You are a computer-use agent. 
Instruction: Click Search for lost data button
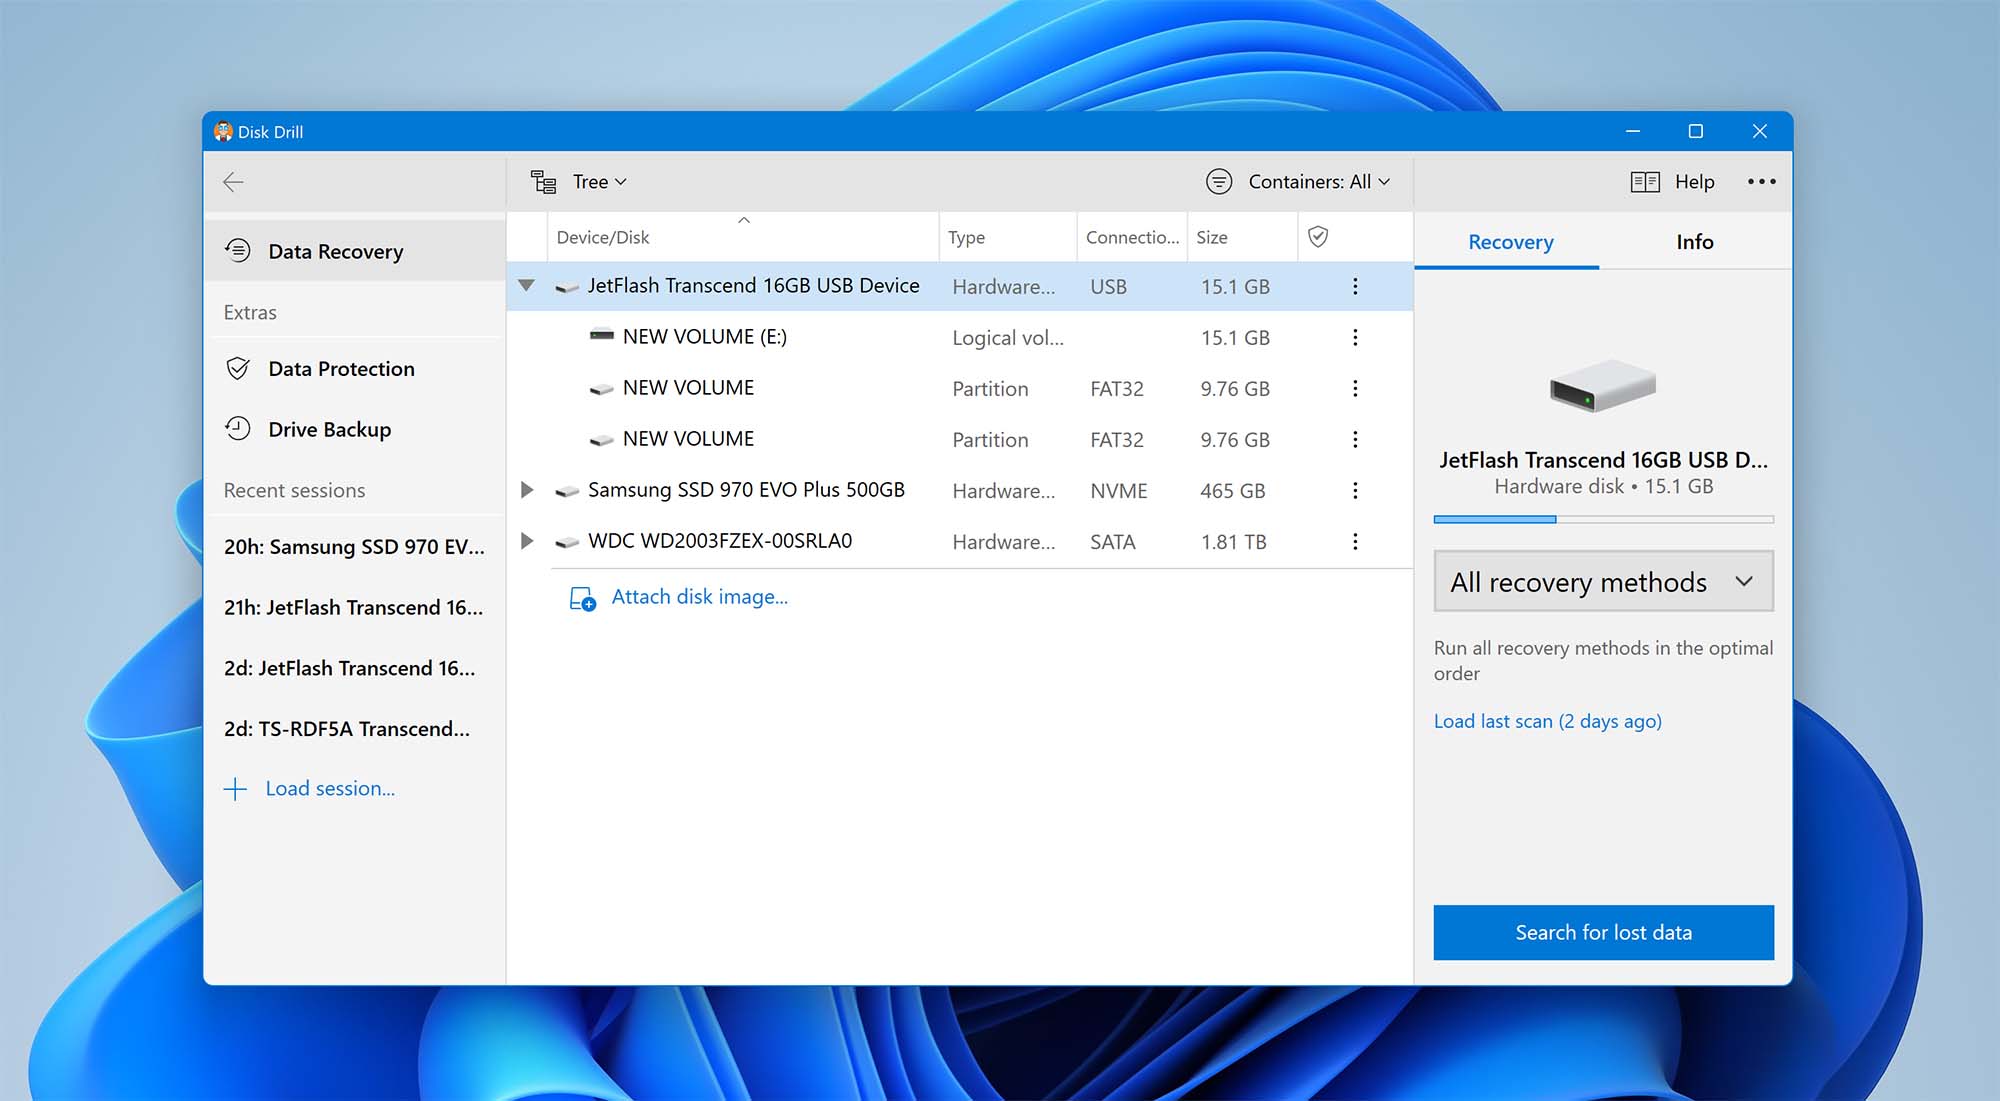(1604, 932)
